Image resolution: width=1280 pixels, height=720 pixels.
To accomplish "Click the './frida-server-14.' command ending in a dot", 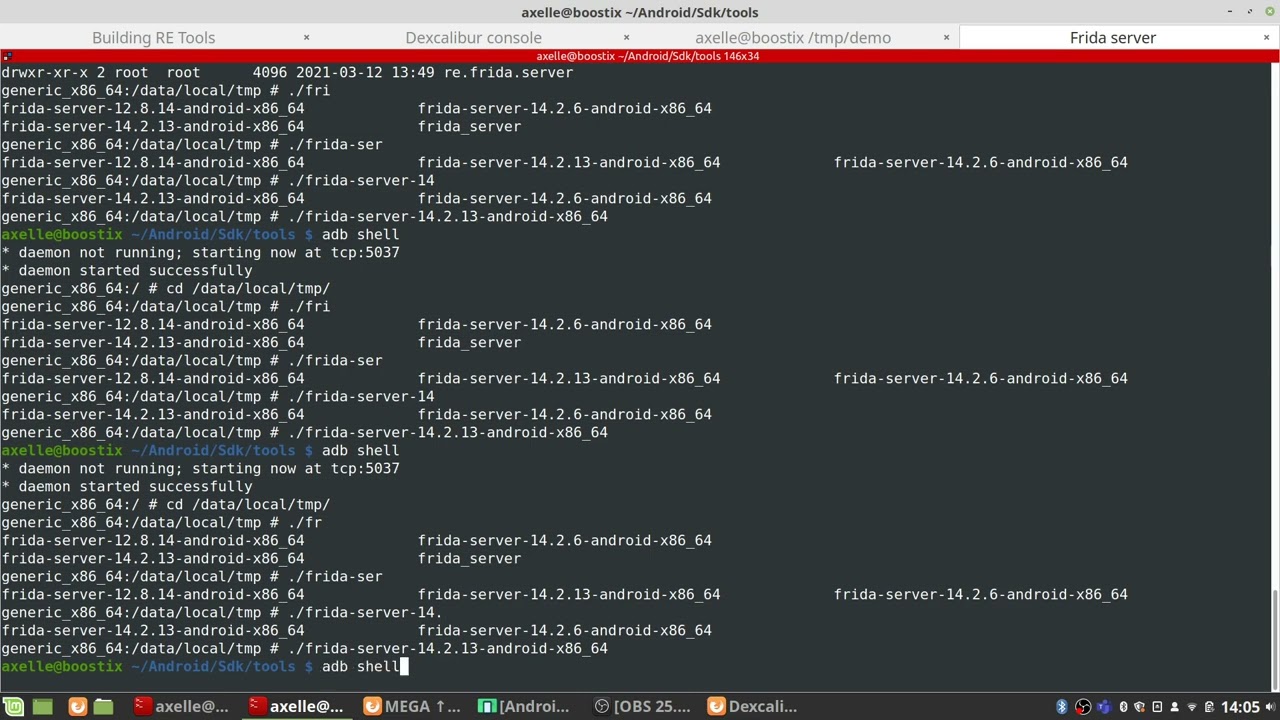I will [365, 612].
